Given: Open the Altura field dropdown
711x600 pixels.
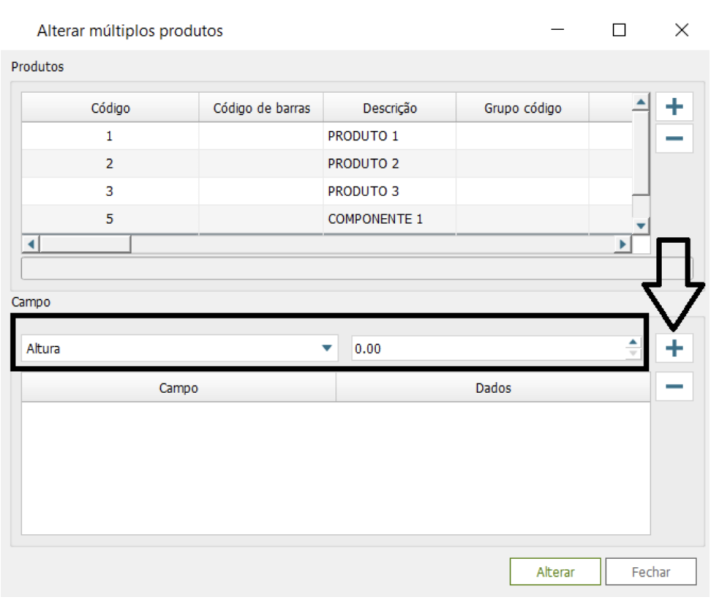Looking at the screenshot, I should (x=326, y=348).
